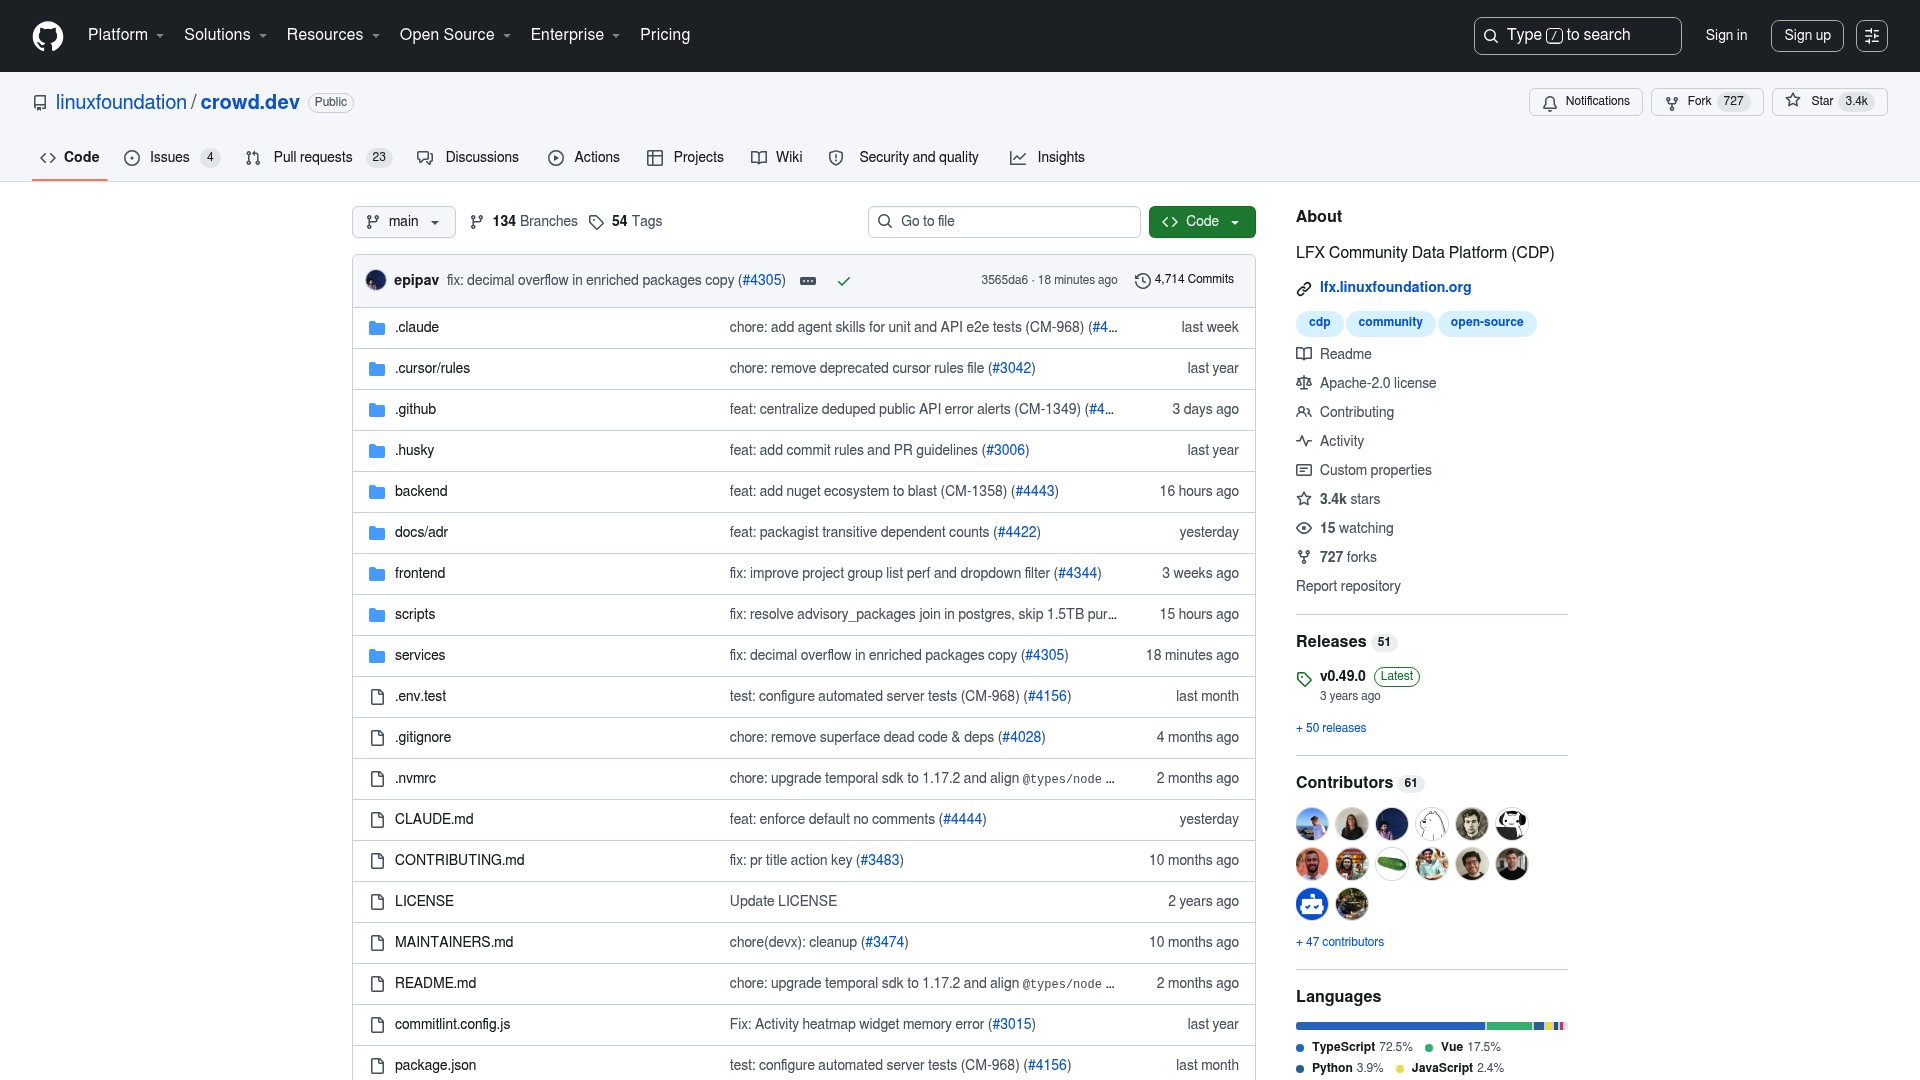This screenshot has height=1080, width=1920.
Task: Click the Report repository link
Action: [1348, 587]
